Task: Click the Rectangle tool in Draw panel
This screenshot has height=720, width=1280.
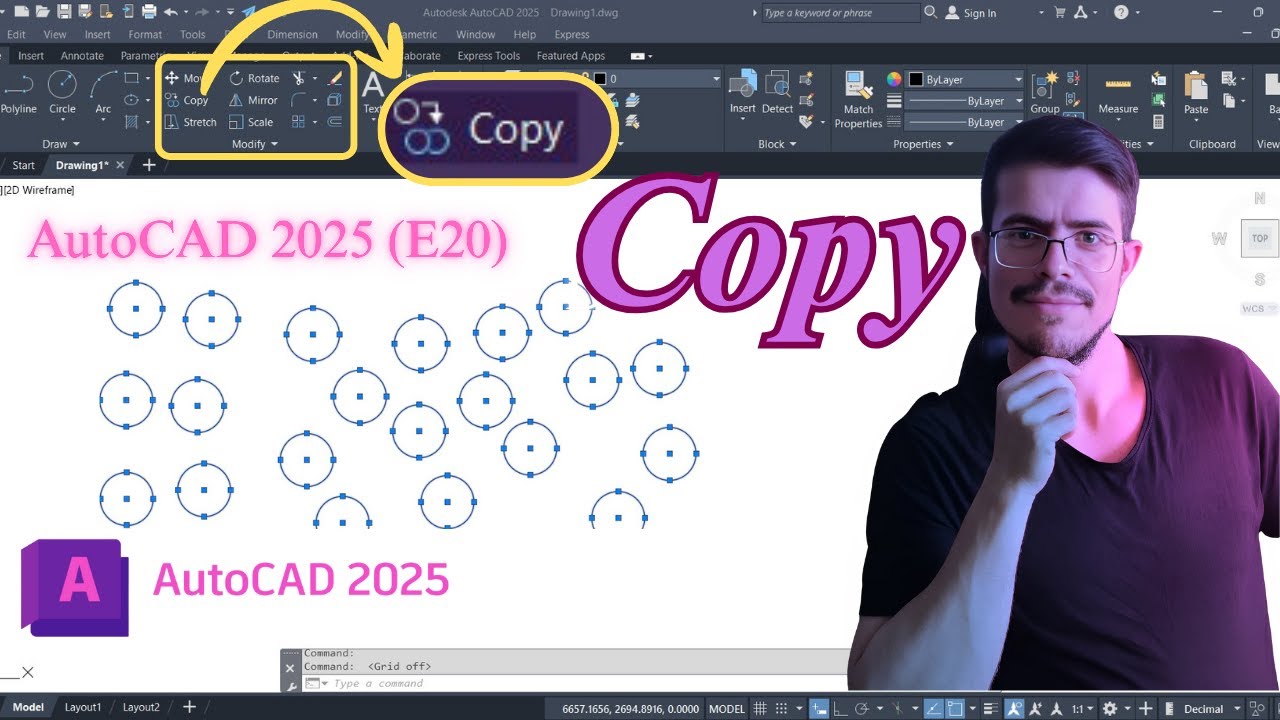Action: [131, 78]
